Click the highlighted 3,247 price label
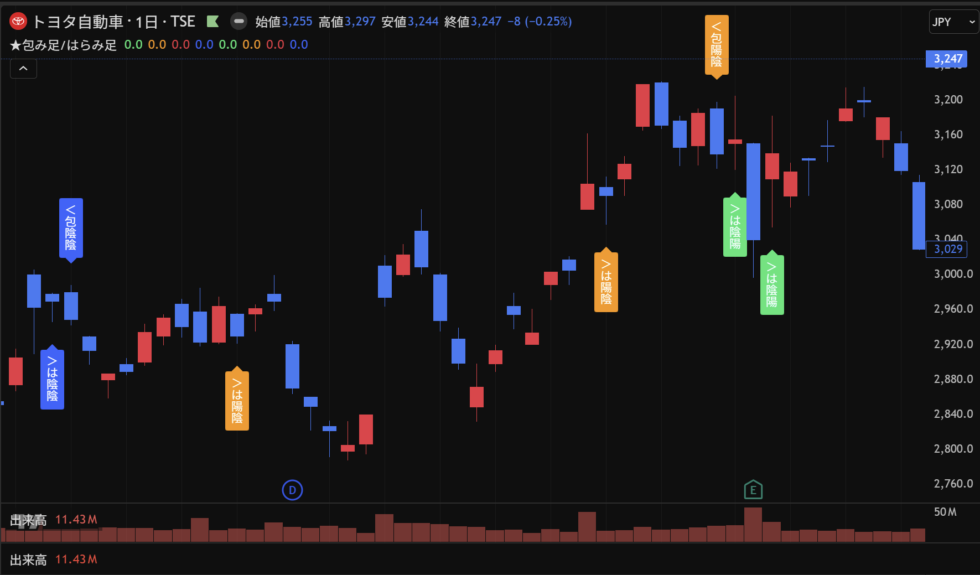Image resolution: width=980 pixels, height=575 pixels. (946, 60)
